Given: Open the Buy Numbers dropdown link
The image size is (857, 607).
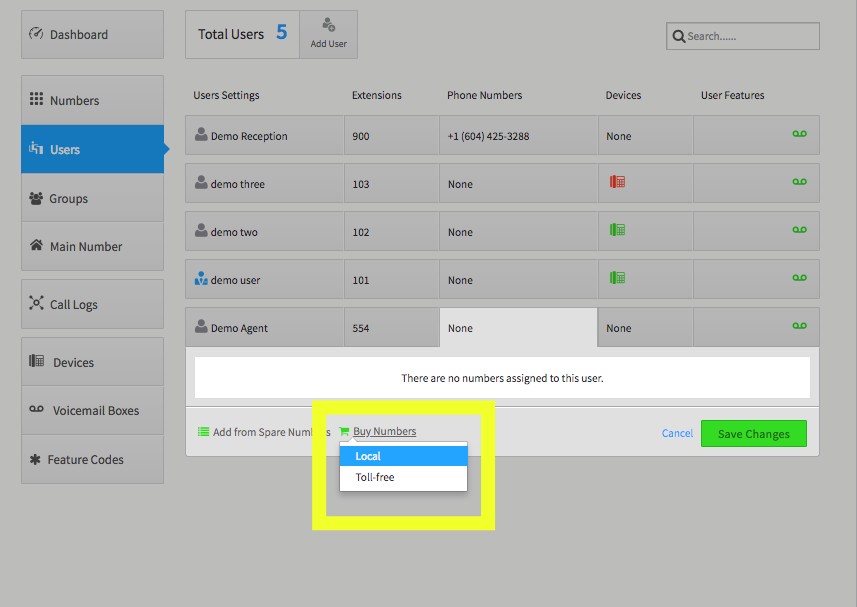Looking at the screenshot, I should click(384, 431).
